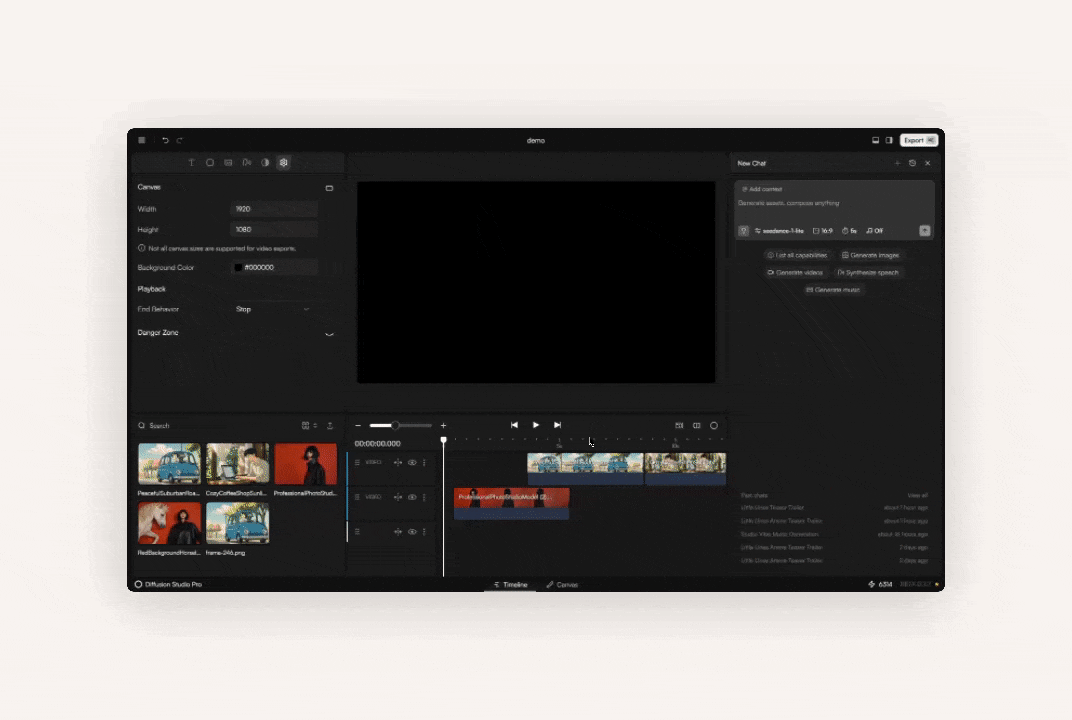The height and width of the screenshot is (720, 1072).
Task: Click Diffusion Studio Pro in status bar
Action: [168, 585]
